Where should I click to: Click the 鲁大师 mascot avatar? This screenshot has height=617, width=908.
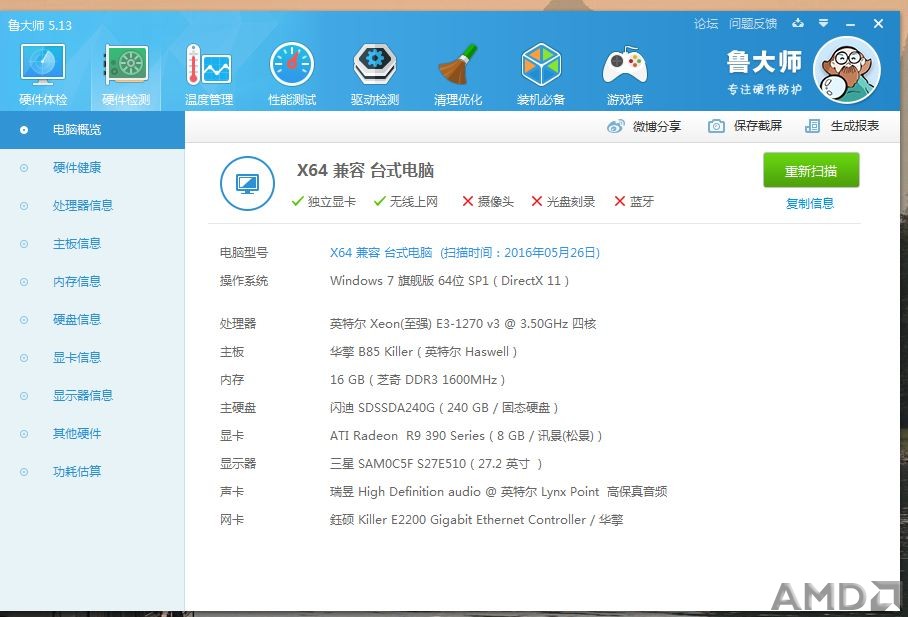point(847,70)
